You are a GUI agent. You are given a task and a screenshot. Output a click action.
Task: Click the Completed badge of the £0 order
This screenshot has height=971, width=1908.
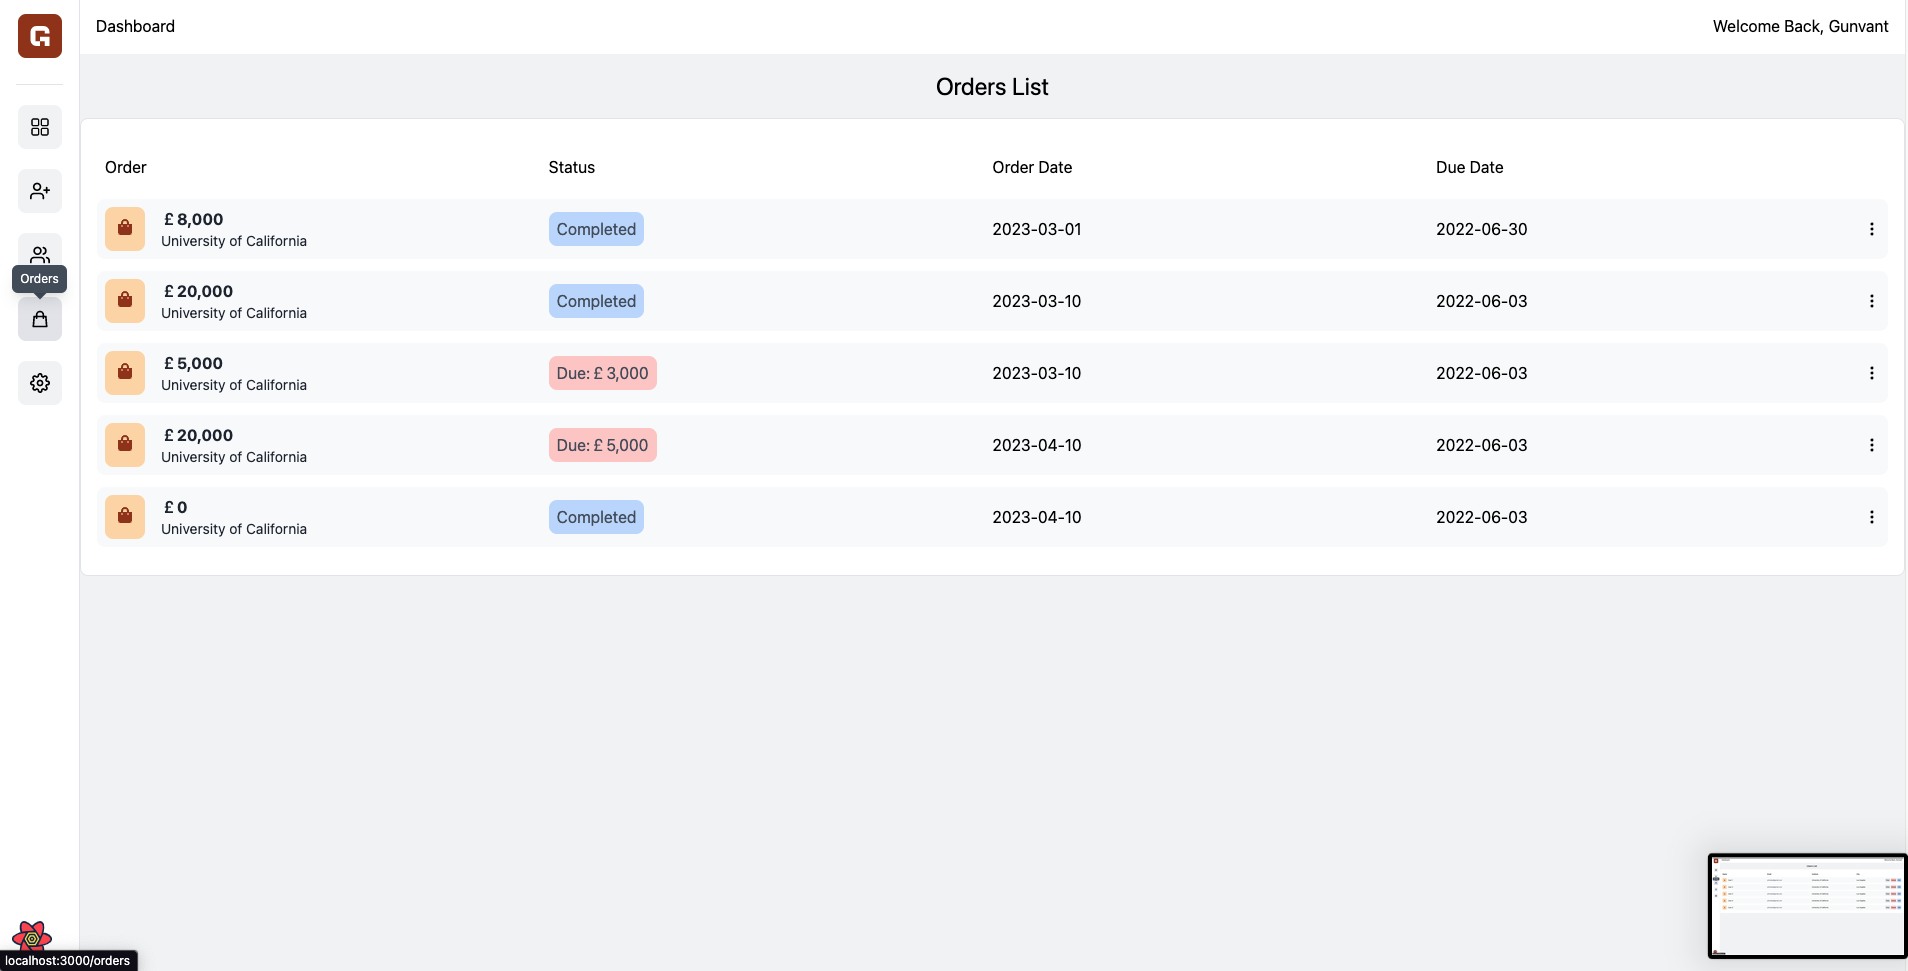click(596, 517)
